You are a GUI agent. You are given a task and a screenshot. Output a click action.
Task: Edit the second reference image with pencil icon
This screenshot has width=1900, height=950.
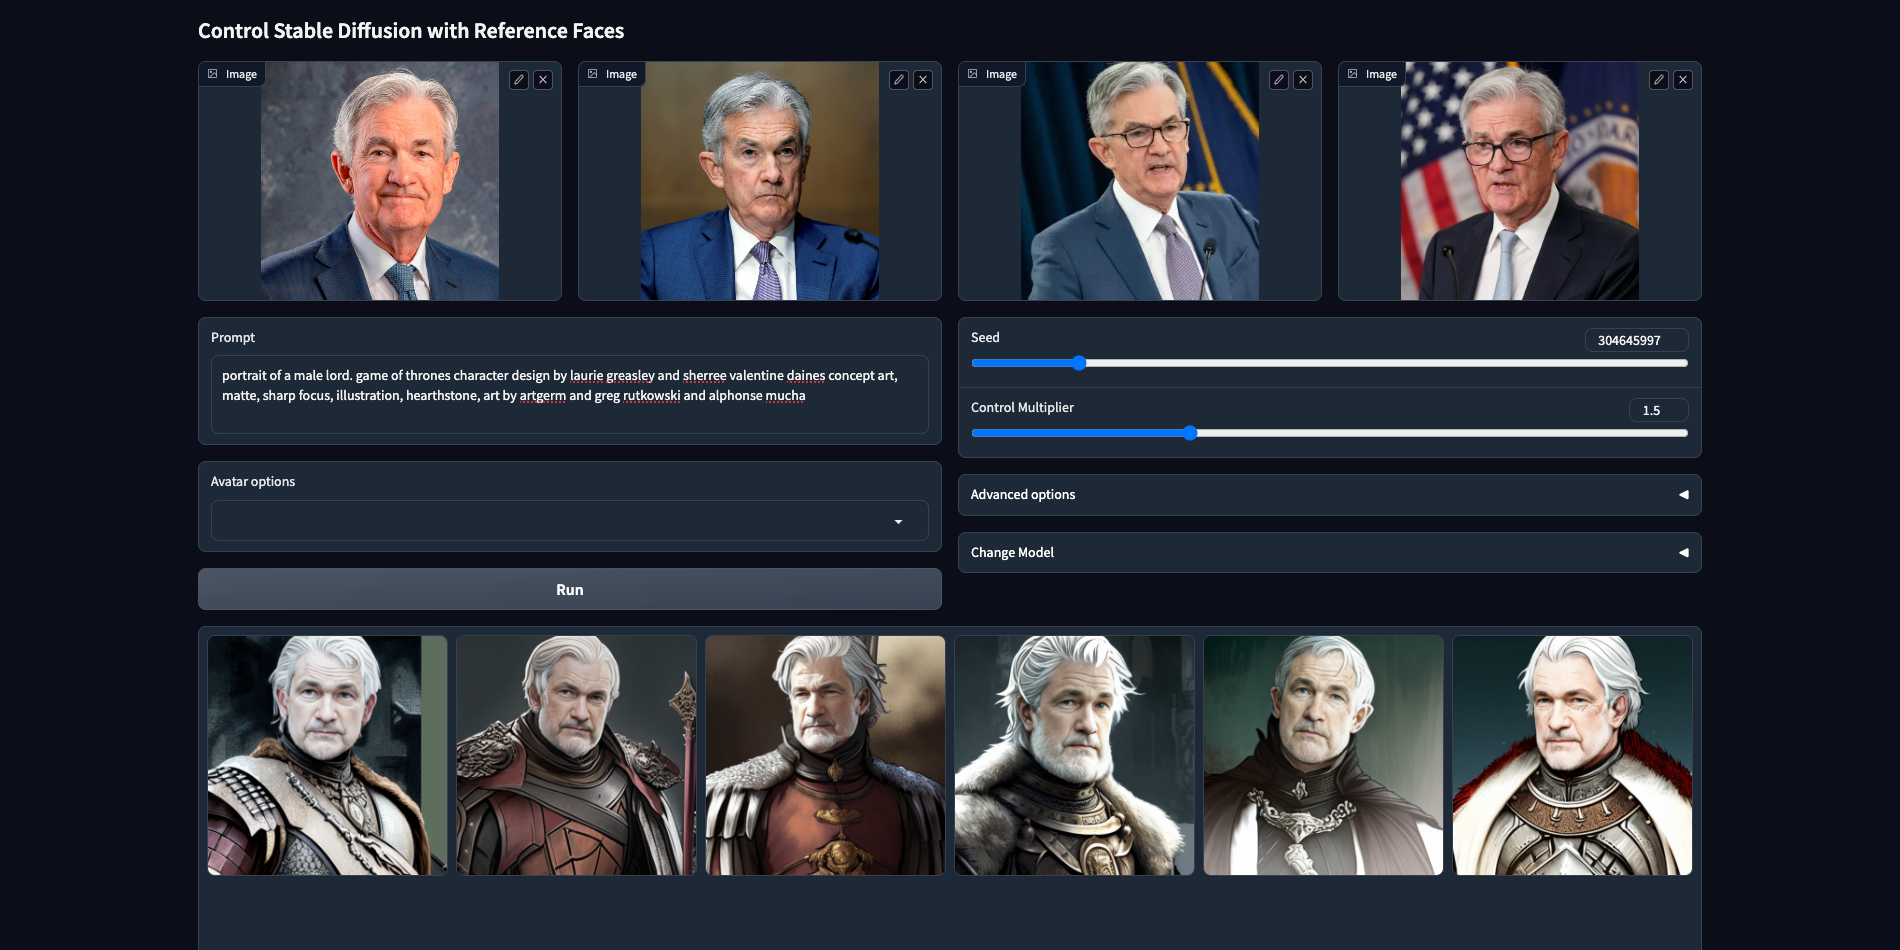click(x=899, y=80)
